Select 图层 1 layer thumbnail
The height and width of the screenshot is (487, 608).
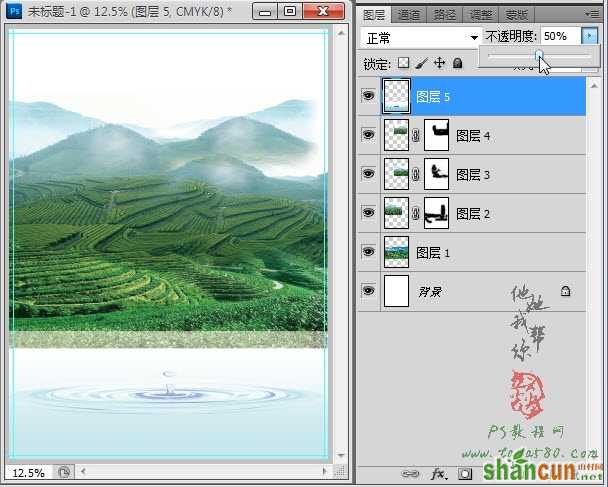coord(396,252)
